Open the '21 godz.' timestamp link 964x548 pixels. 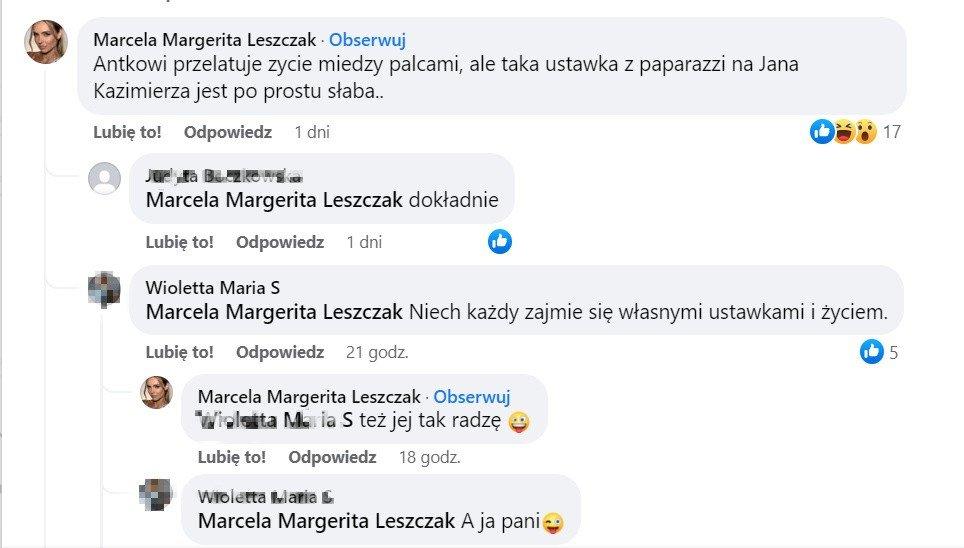coord(377,352)
